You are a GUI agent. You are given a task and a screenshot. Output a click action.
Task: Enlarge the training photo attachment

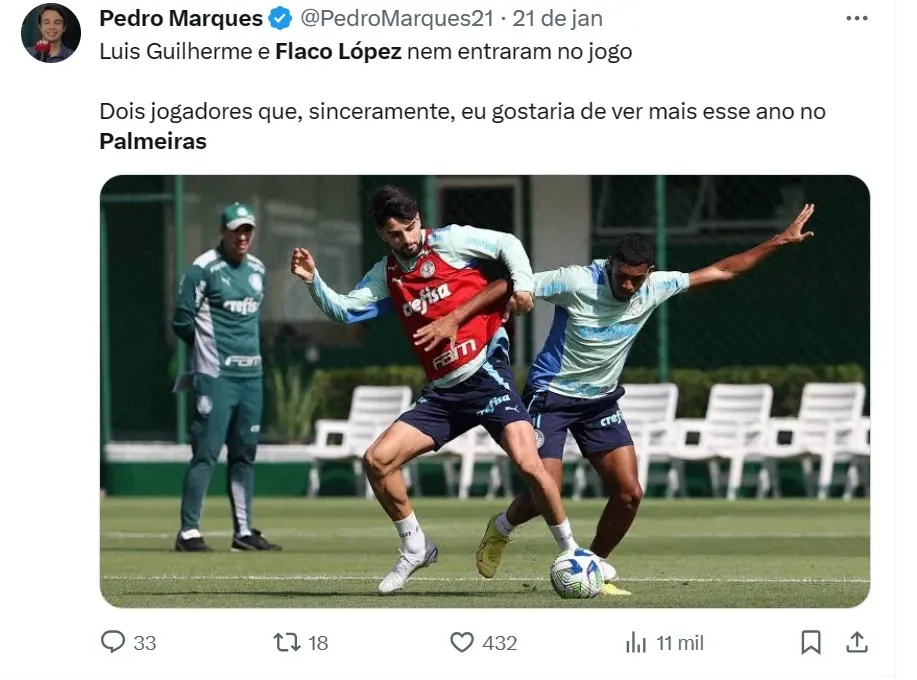(485, 391)
